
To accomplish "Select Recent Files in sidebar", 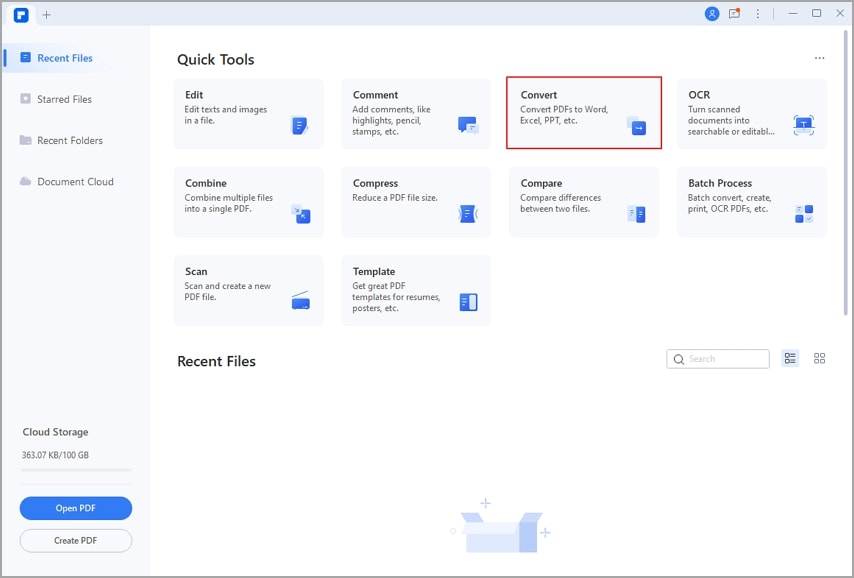I will coord(75,58).
